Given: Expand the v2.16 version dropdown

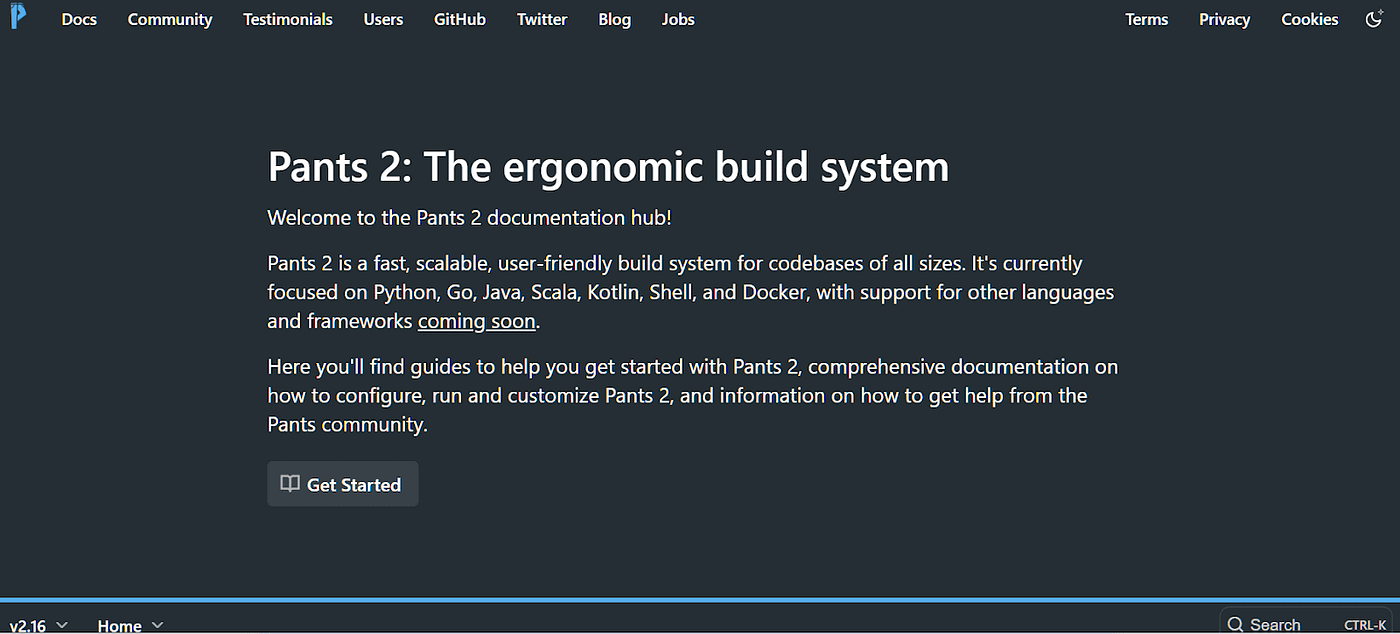Looking at the screenshot, I should click(39, 625).
